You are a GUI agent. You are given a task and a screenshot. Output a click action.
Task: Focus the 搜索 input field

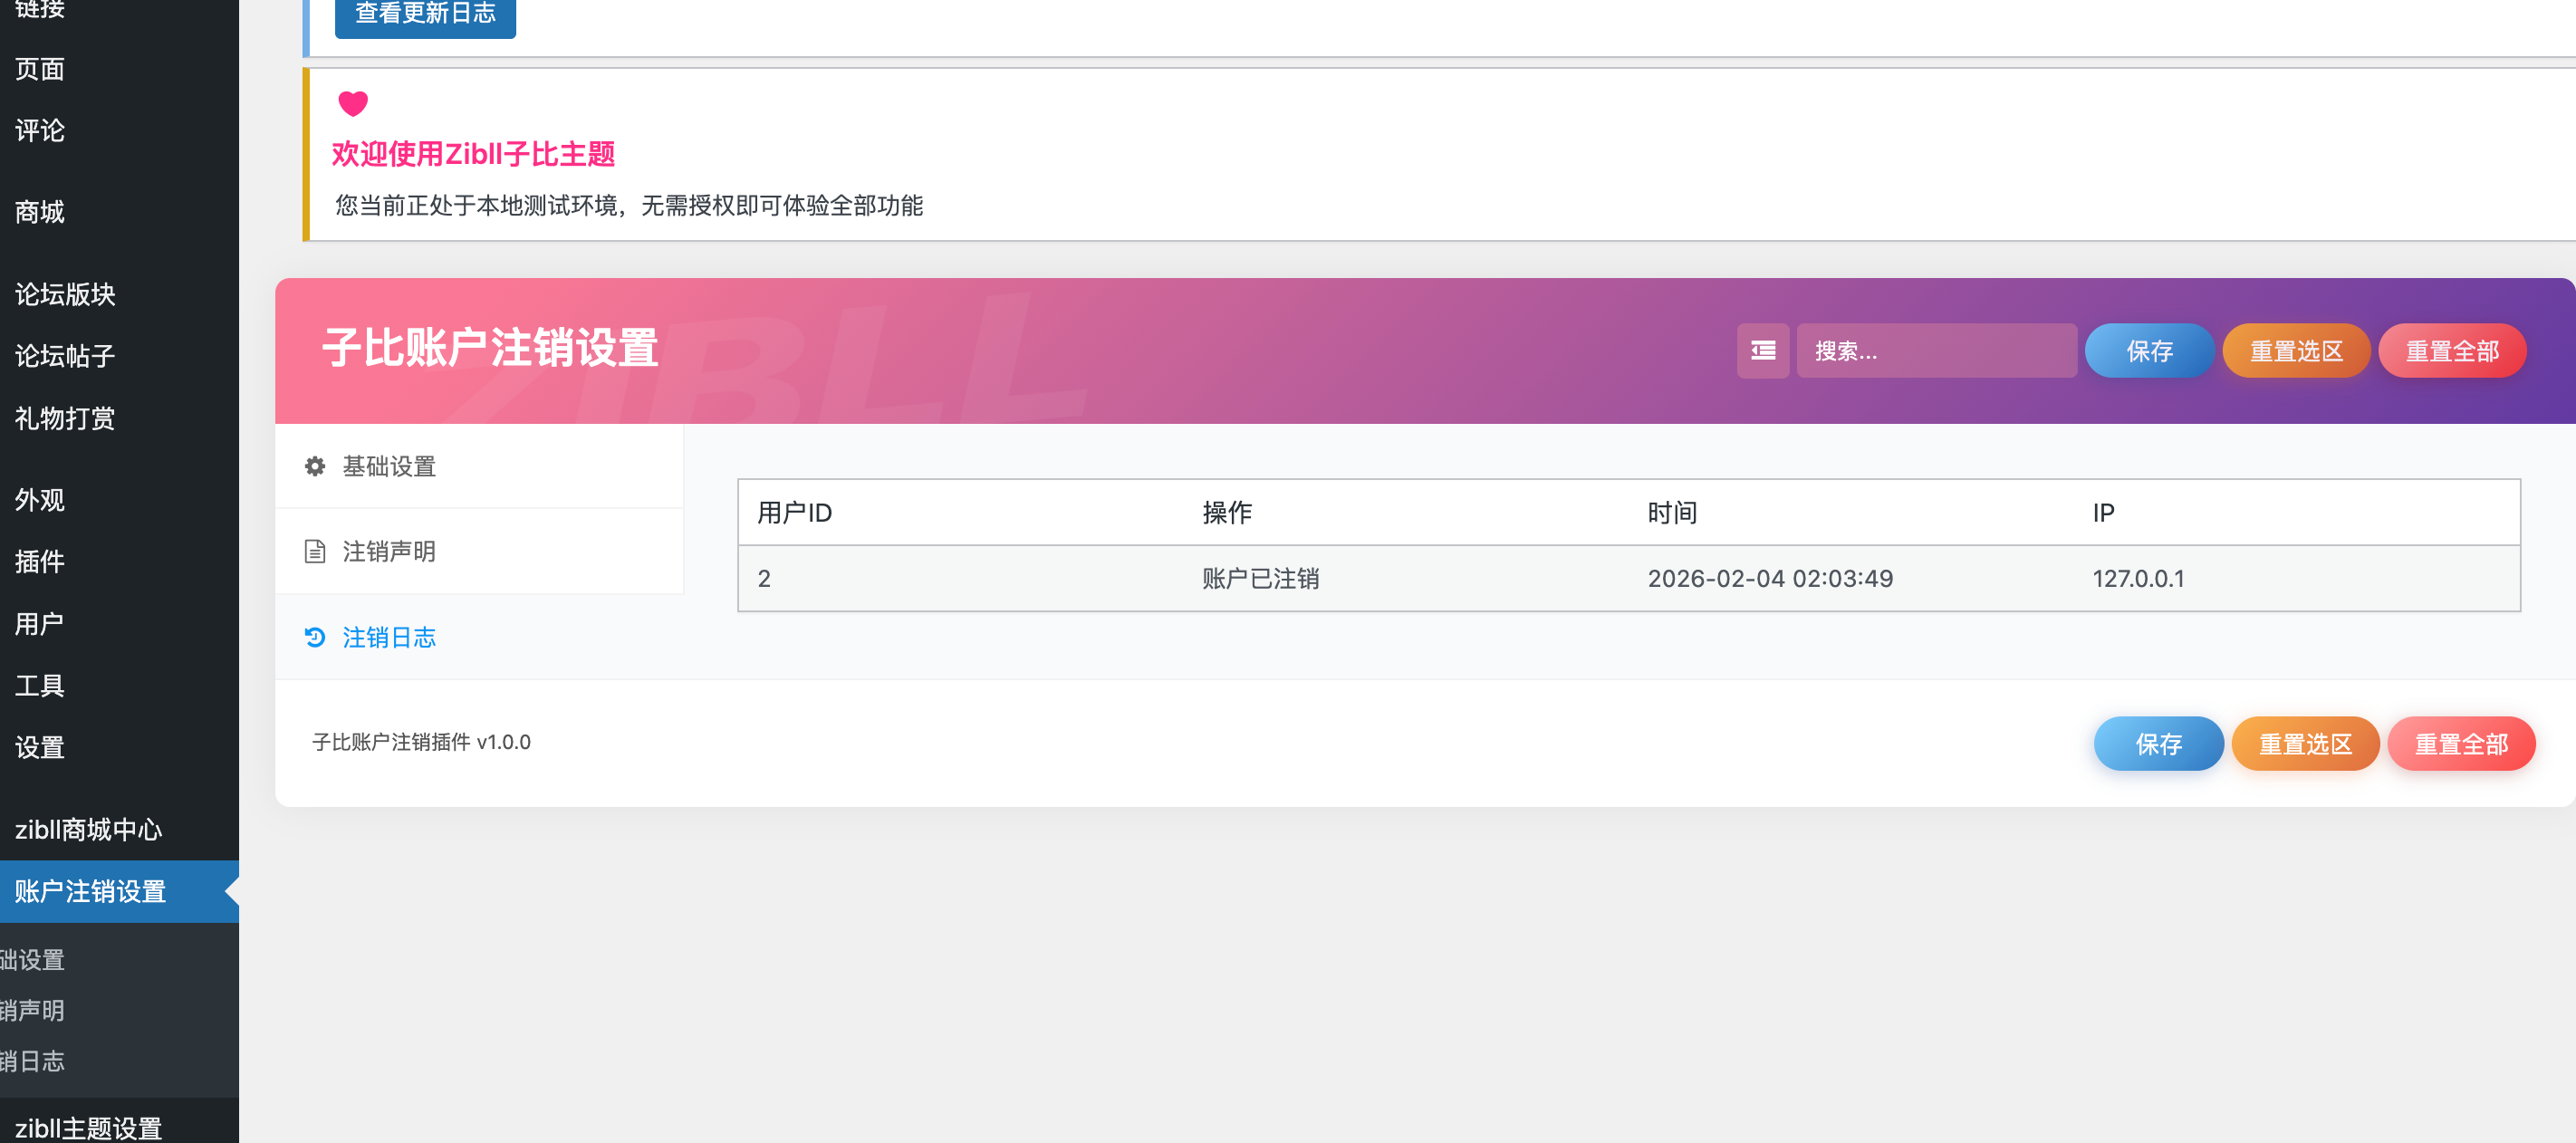(1935, 351)
